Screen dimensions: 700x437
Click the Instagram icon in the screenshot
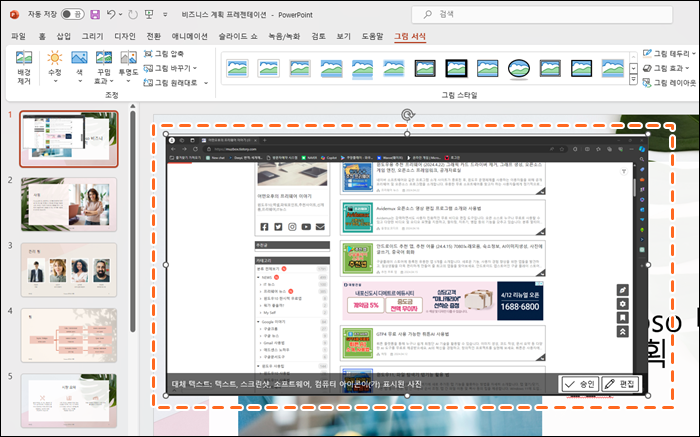pyautogui.click(x=292, y=227)
